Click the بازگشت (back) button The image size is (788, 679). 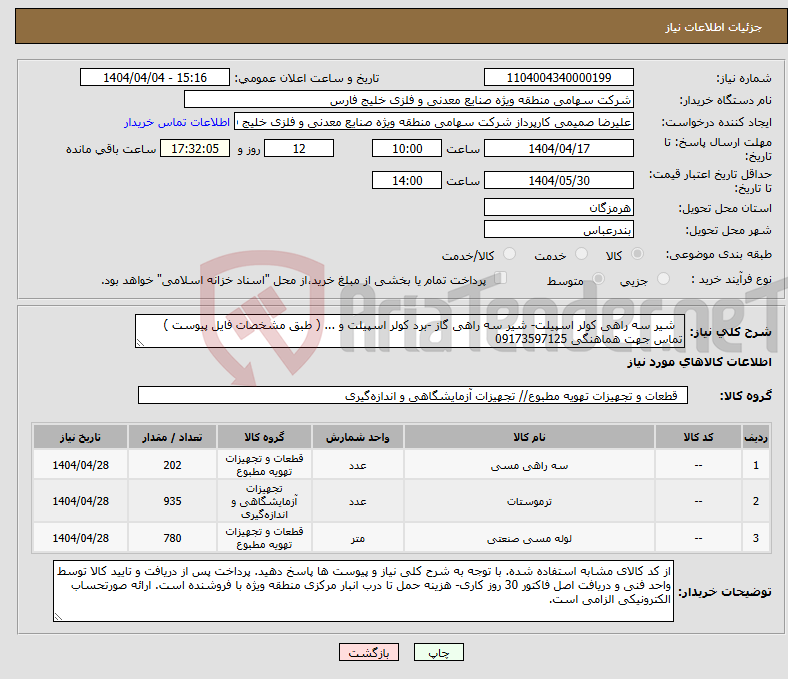point(369,652)
